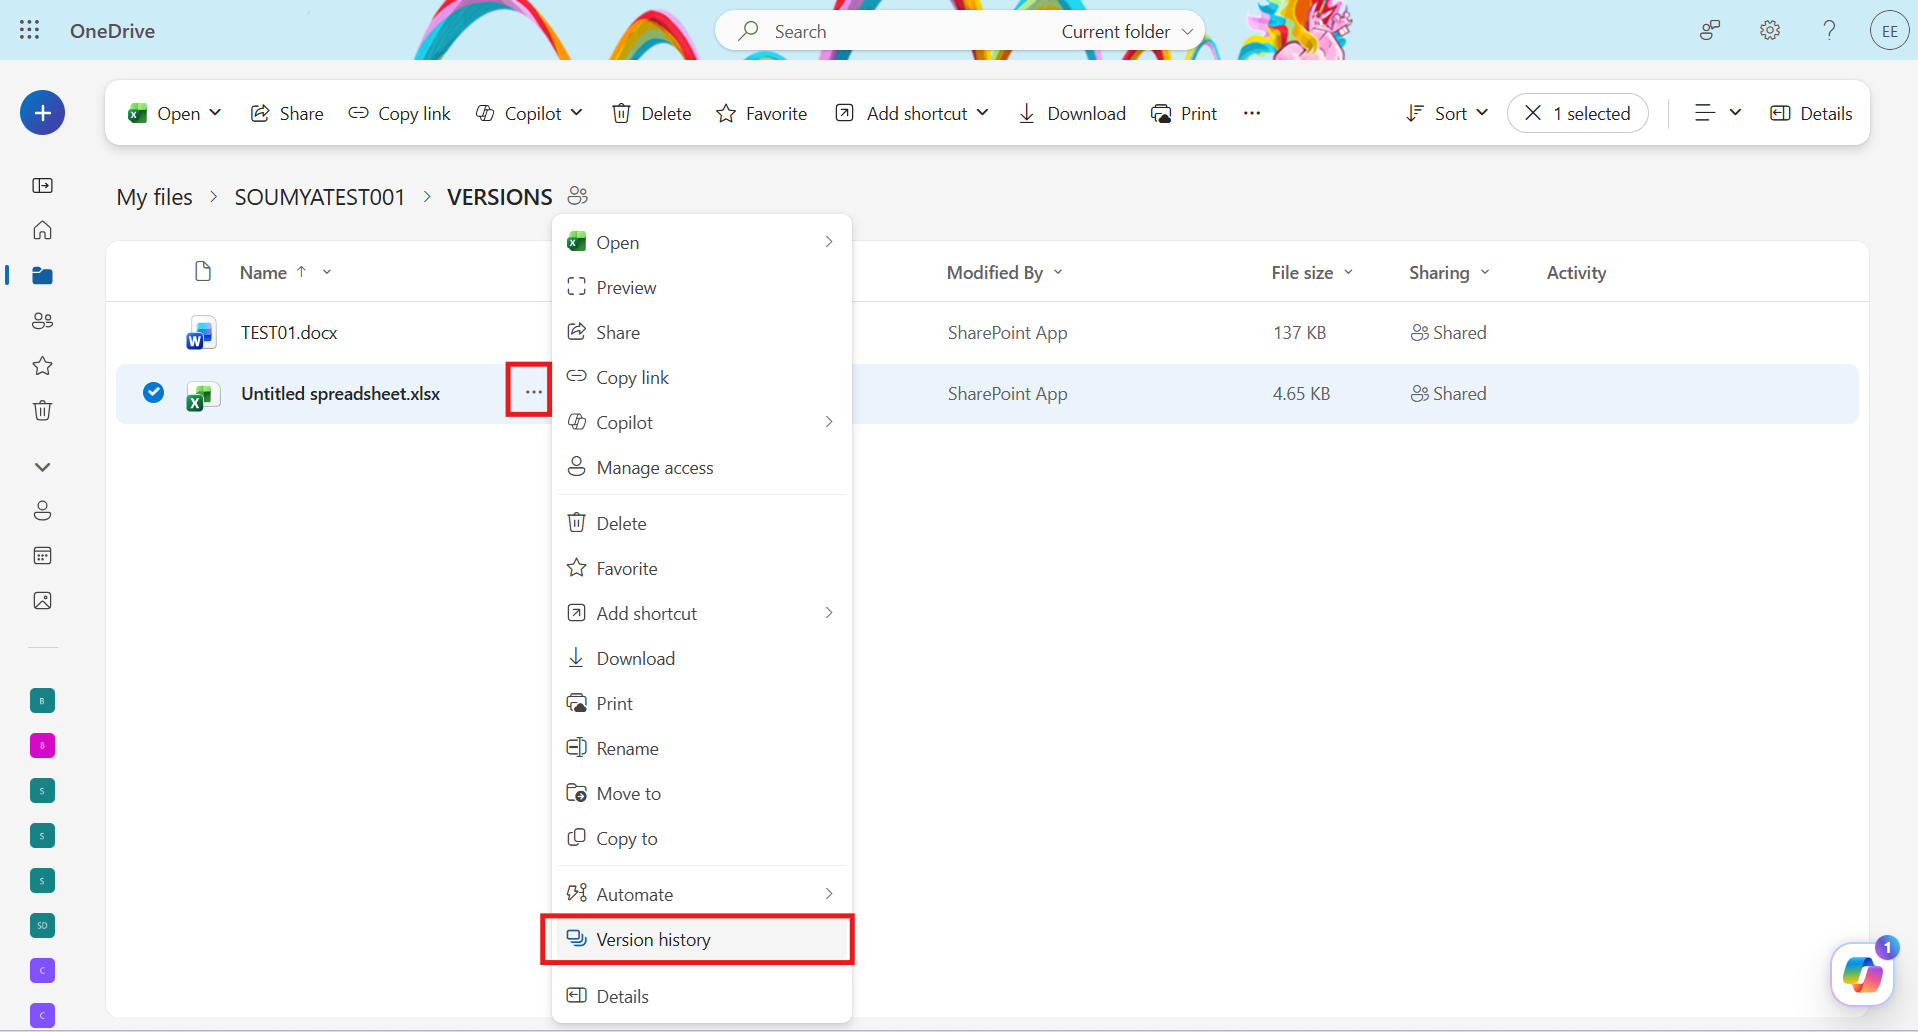This screenshot has height=1032, width=1918.
Task: Expand Open submenu in context menu
Action: click(701, 242)
